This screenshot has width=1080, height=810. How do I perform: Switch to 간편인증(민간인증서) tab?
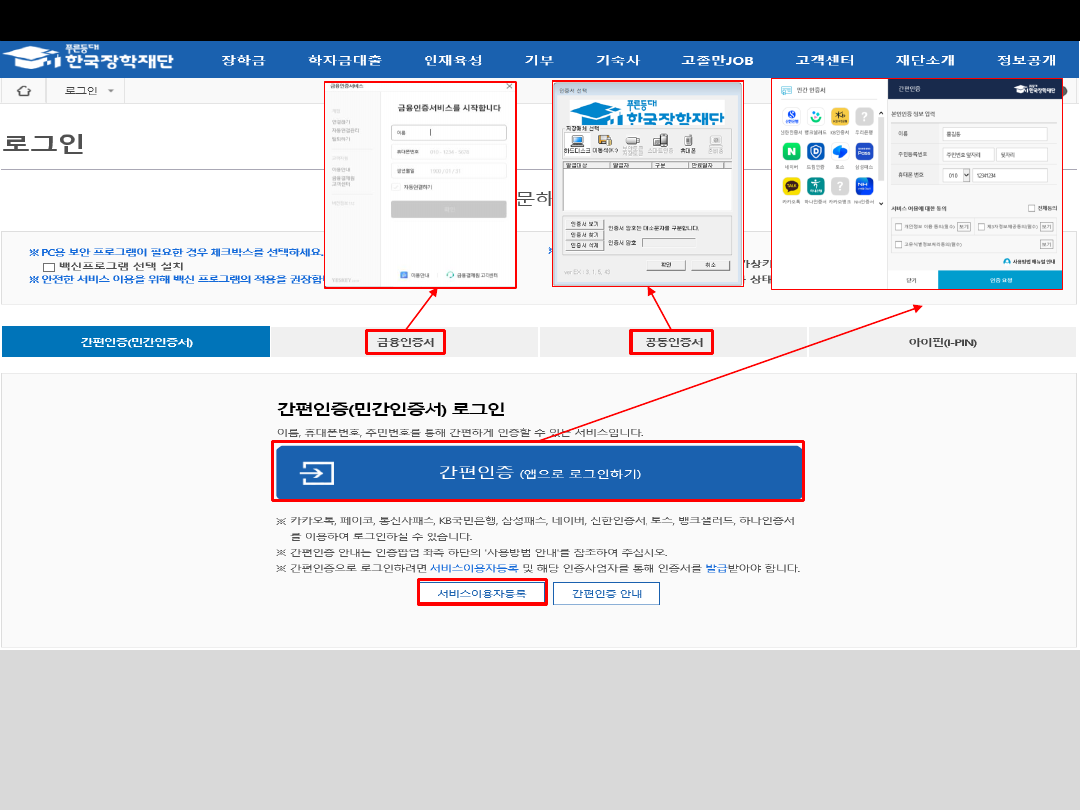coord(136,342)
